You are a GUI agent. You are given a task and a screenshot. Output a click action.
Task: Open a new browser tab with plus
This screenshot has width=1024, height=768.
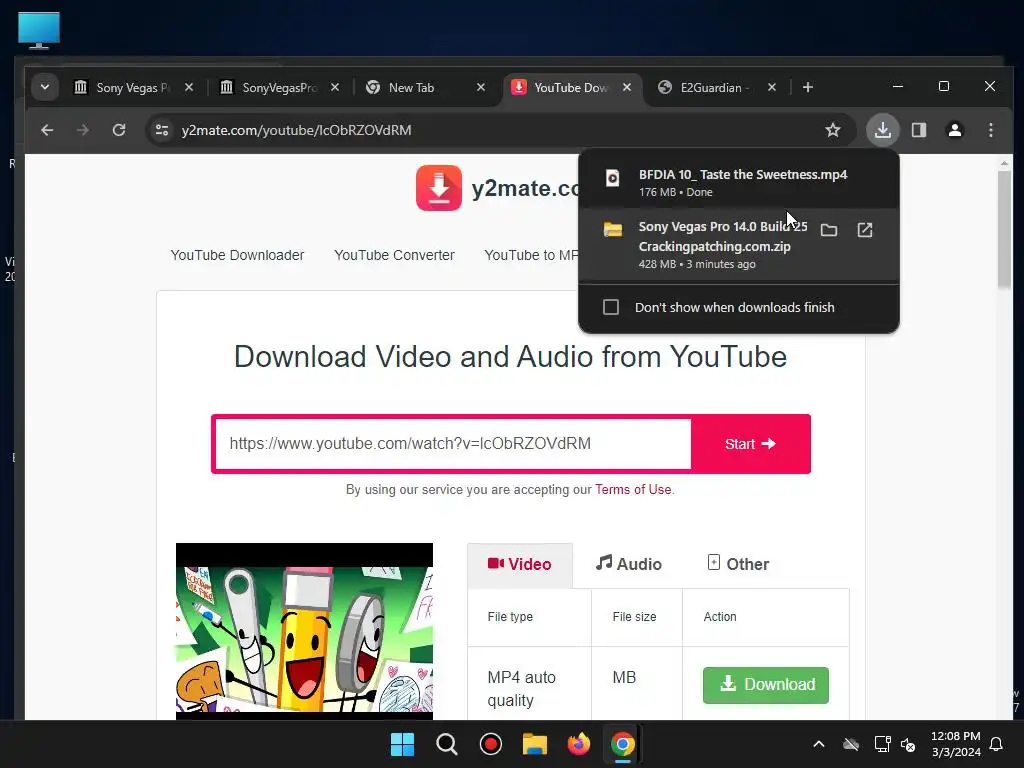(808, 88)
